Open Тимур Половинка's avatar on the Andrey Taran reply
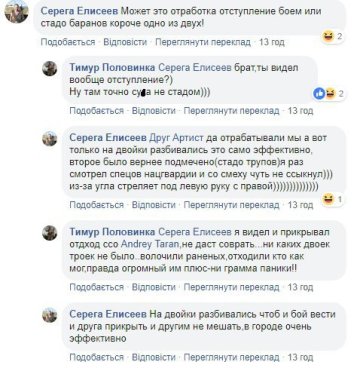 coord(50,233)
